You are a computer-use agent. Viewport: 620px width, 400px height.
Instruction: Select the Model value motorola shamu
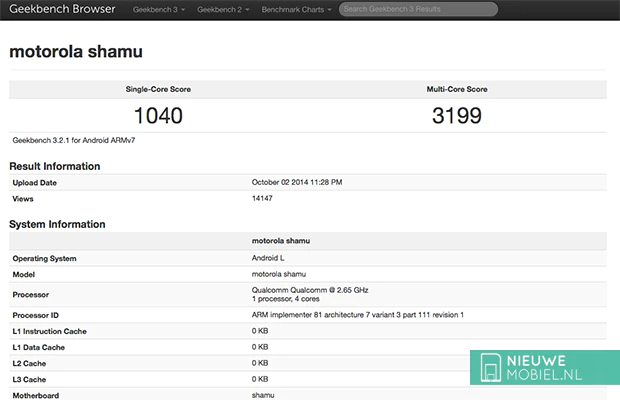[x=279, y=274]
